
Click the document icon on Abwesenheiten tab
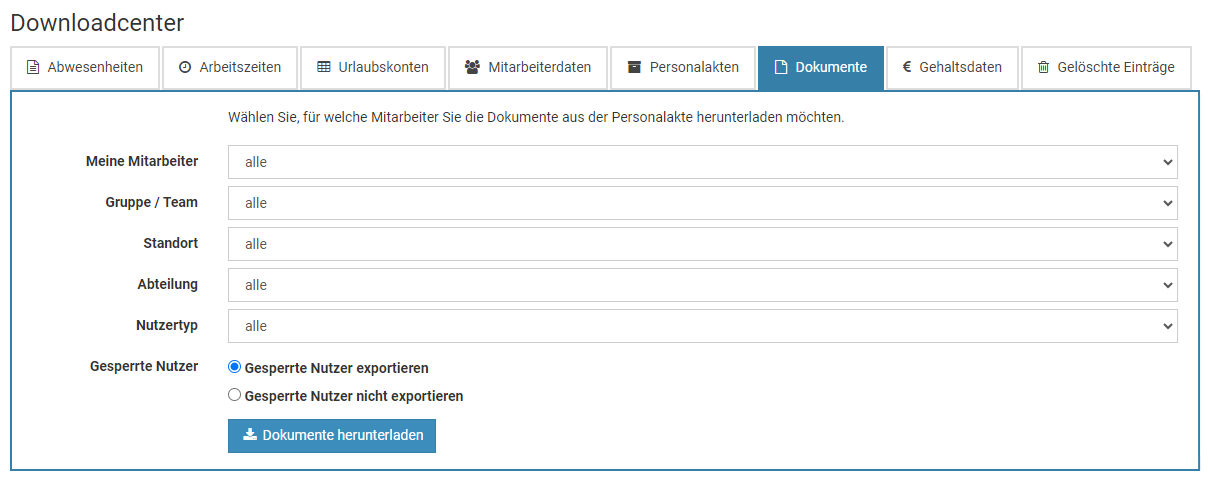coord(33,68)
